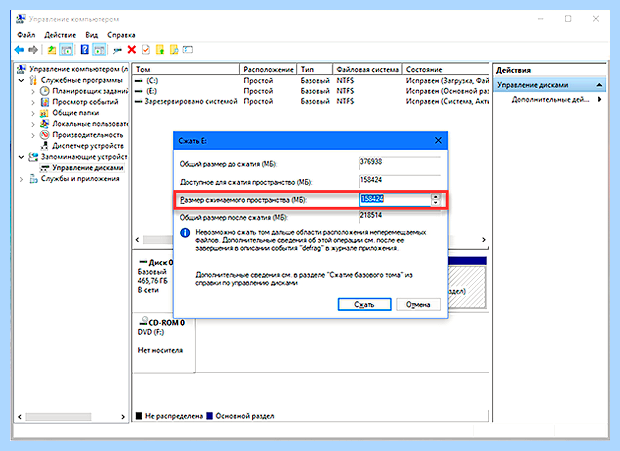Click the blue Back arrow in toolbar
The width and height of the screenshot is (620, 451).
pos(19,50)
